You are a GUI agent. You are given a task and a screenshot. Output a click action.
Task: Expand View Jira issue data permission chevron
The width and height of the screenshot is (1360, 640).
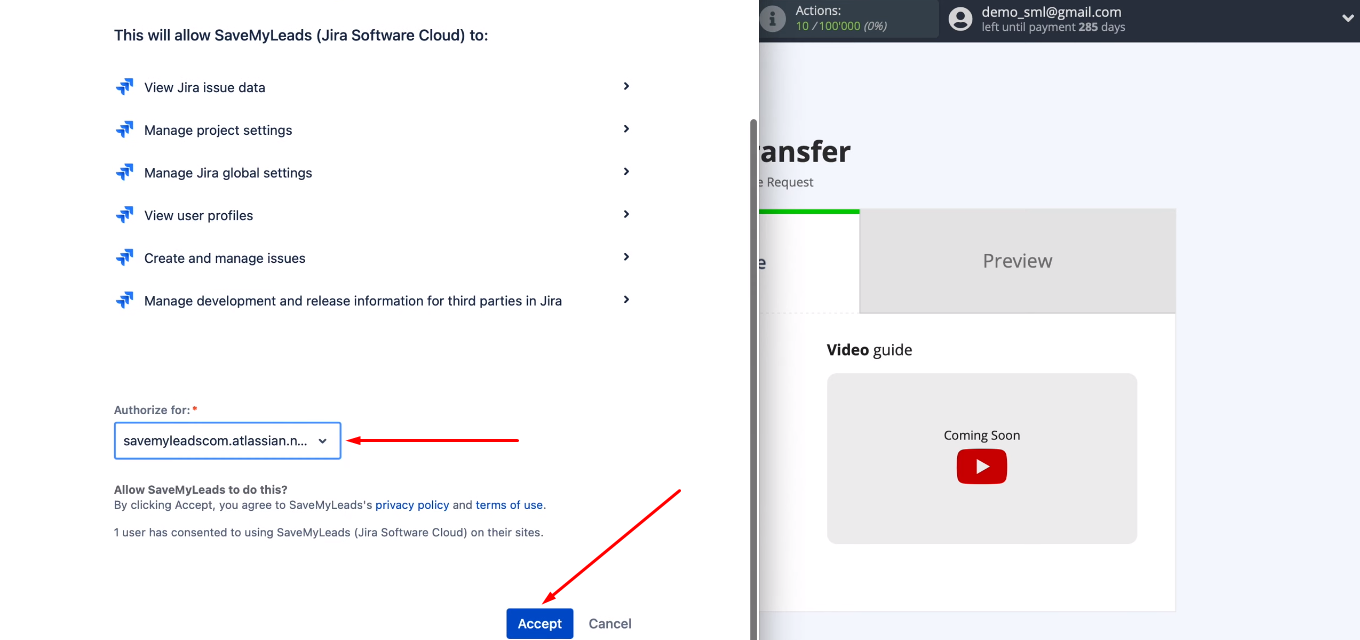626,86
